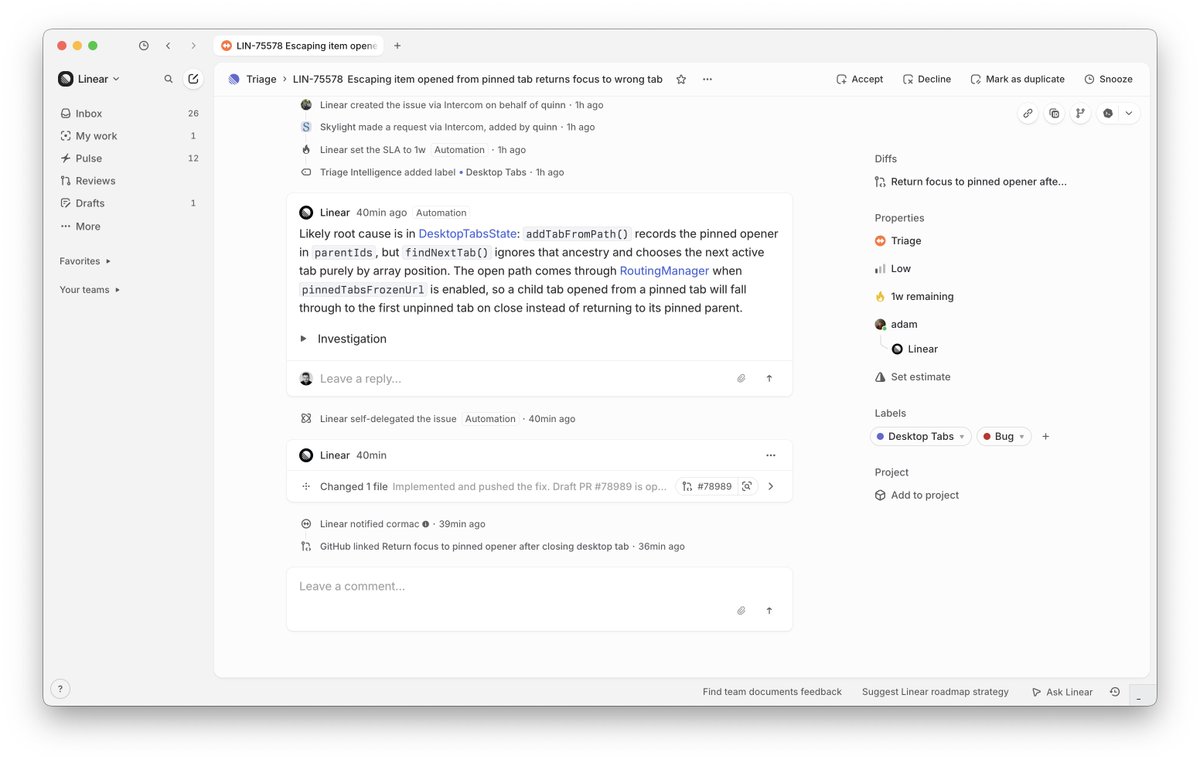Expand Changed 1 file row chevron
The image size is (1200, 763).
pyautogui.click(x=770, y=487)
